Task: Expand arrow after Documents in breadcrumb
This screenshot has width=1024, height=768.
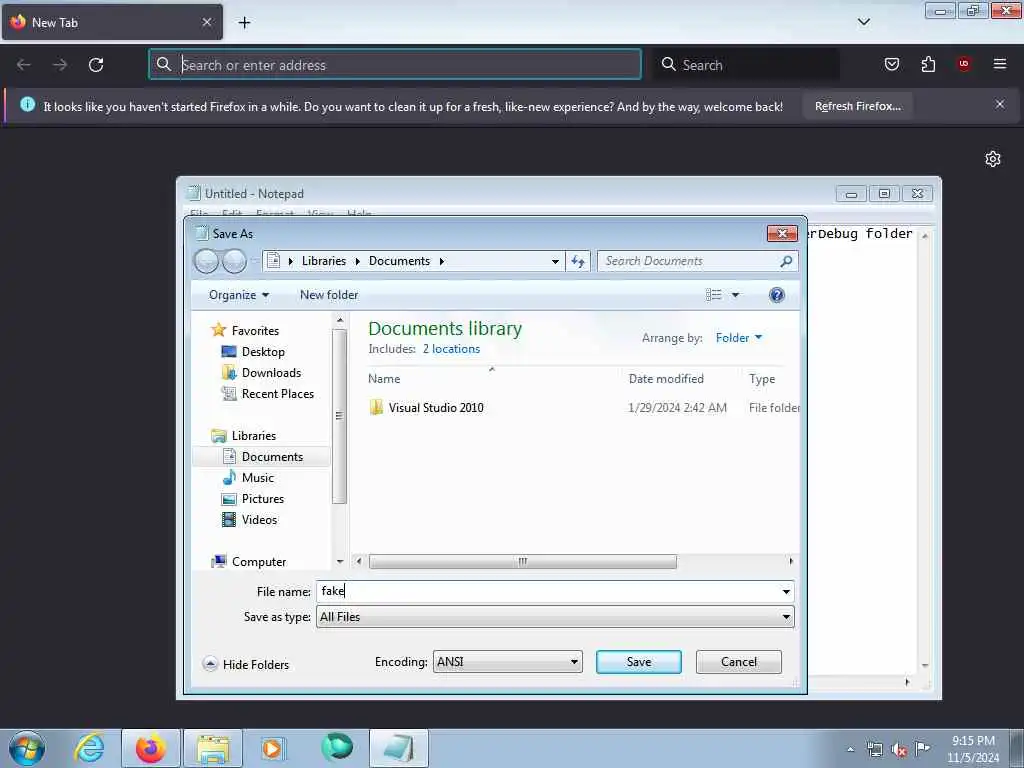Action: pyautogui.click(x=442, y=261)
